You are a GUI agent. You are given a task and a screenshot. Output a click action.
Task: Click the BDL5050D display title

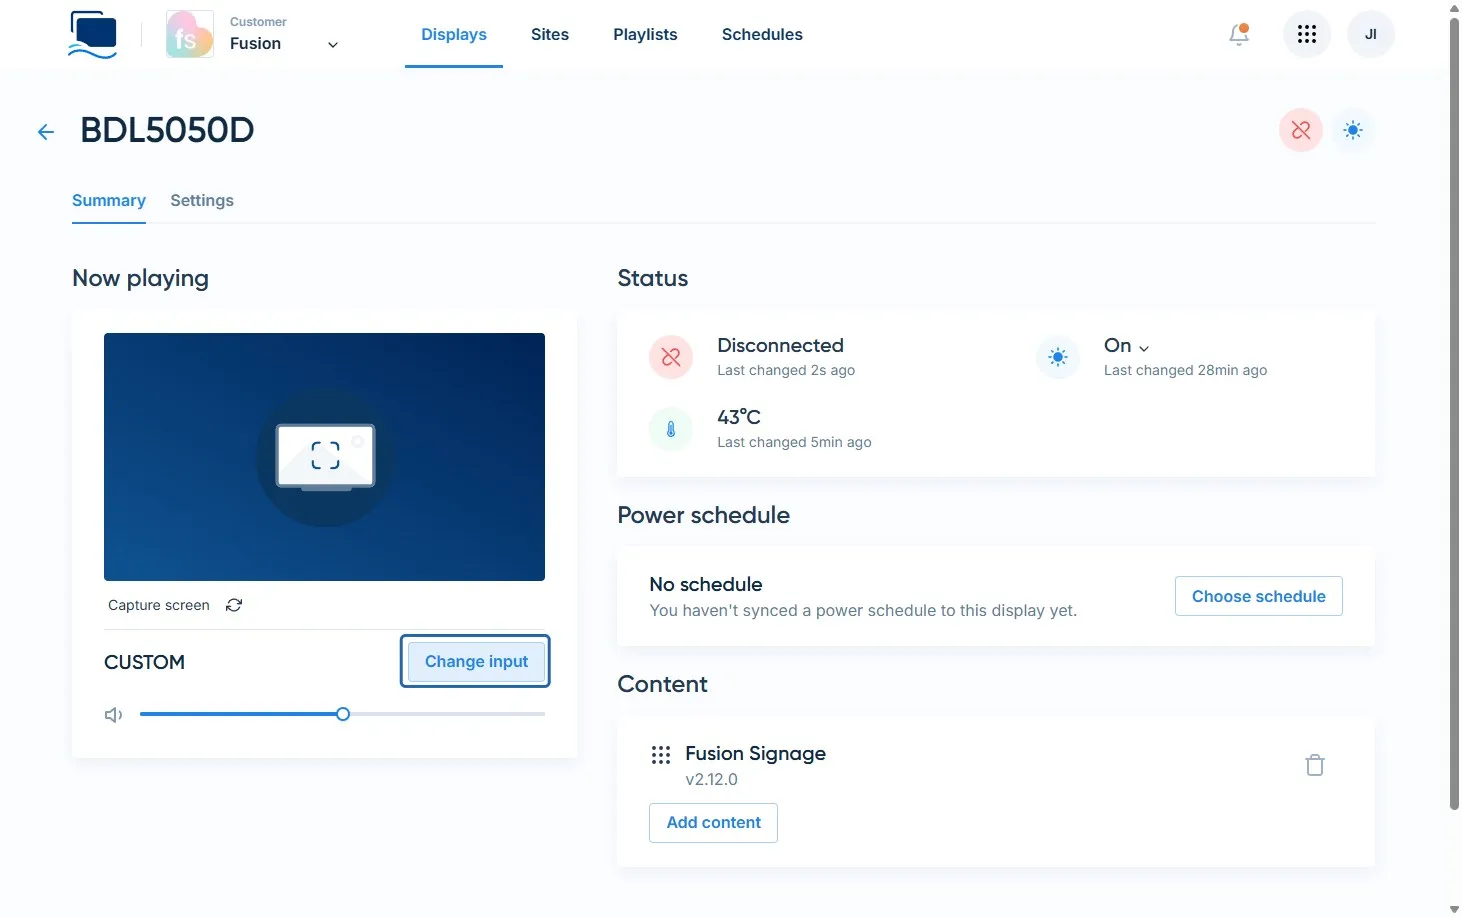[167, 130]
